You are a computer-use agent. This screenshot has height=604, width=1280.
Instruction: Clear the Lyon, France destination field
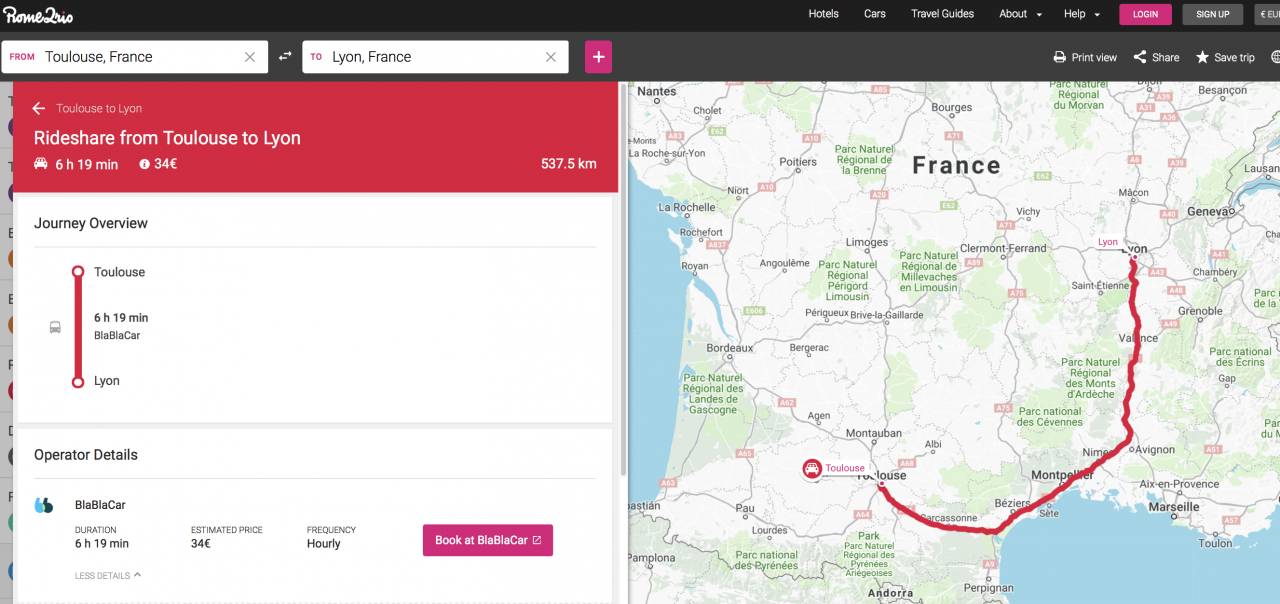(550, 57)
